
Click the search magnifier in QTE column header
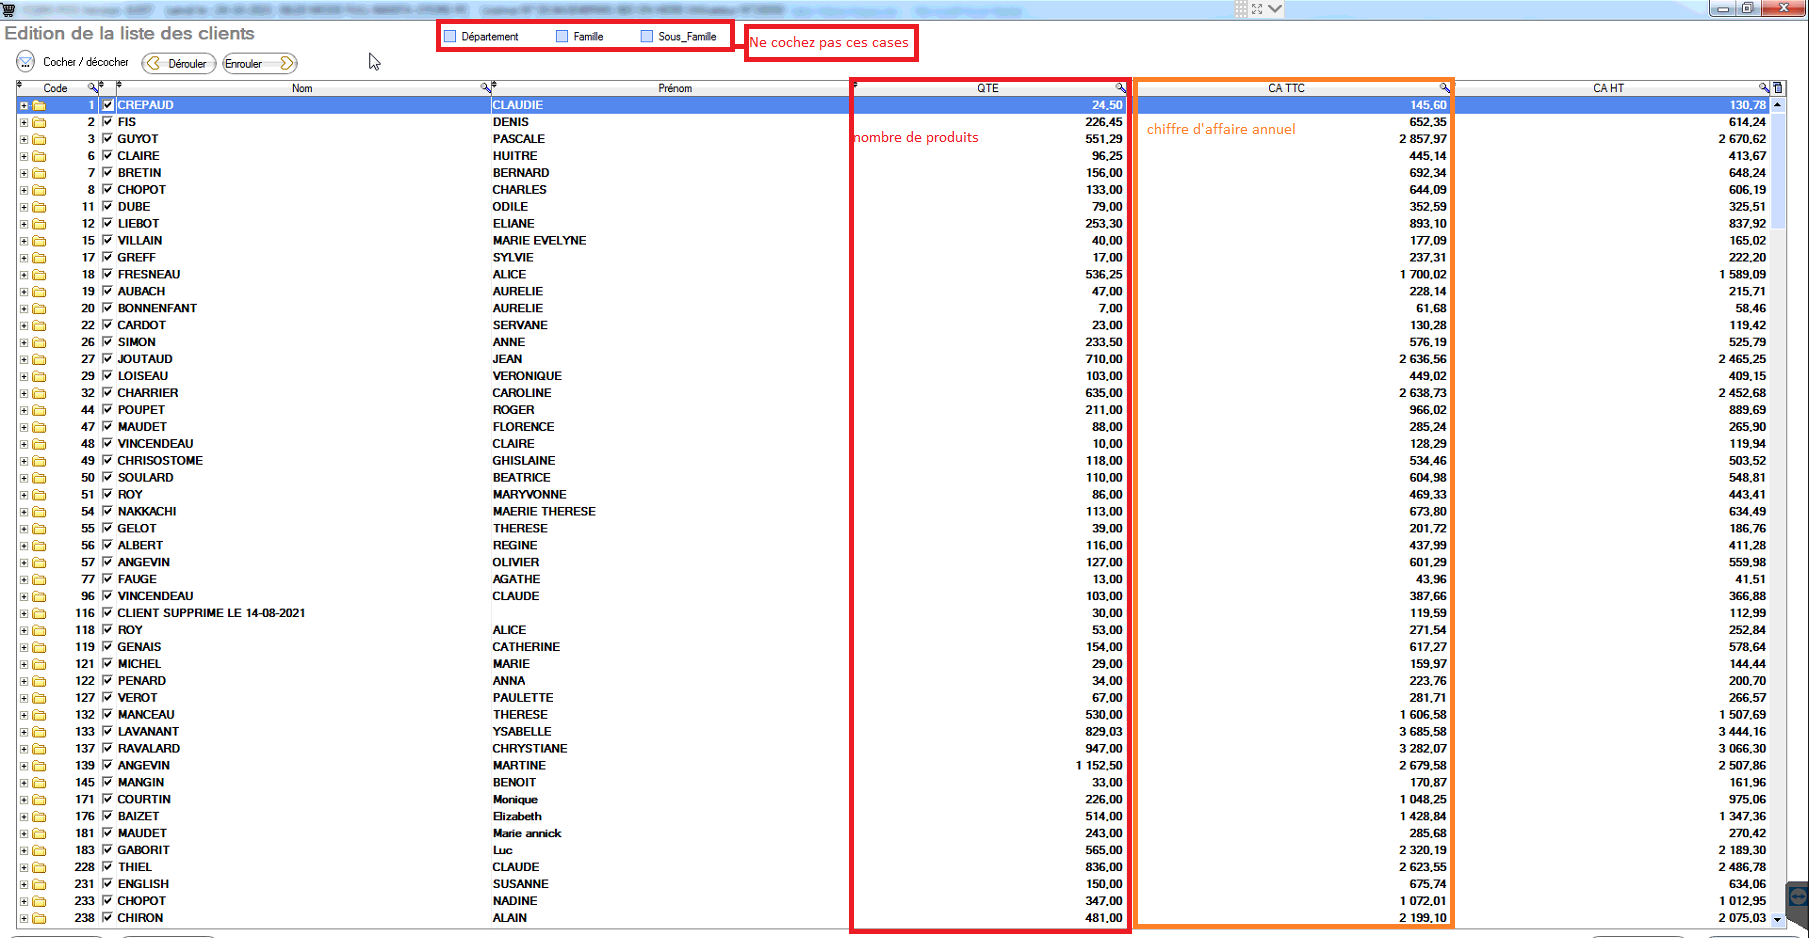1121,88
